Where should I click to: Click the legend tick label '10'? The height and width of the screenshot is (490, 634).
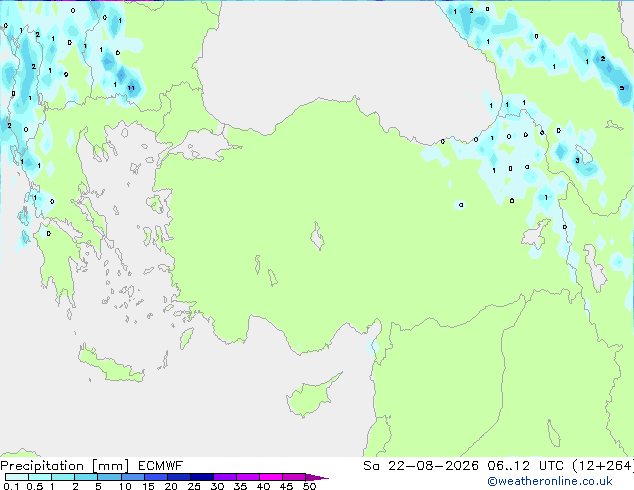pyautogui.click(x=125, y=486)
